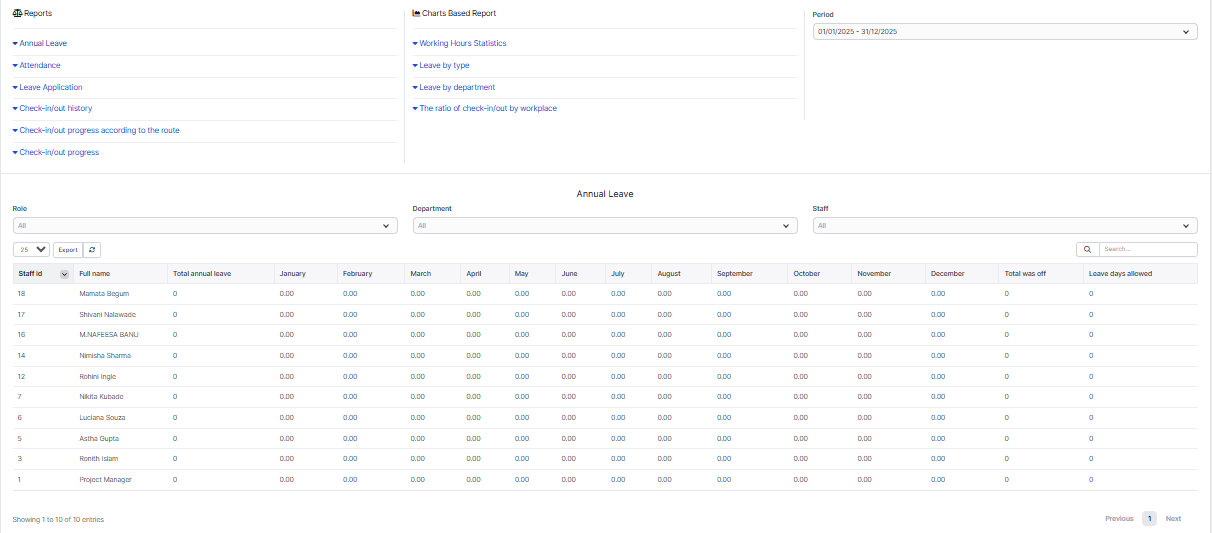Open staff member Mamata Begum
Screen dimensions: 1212x533
[104, 294]
